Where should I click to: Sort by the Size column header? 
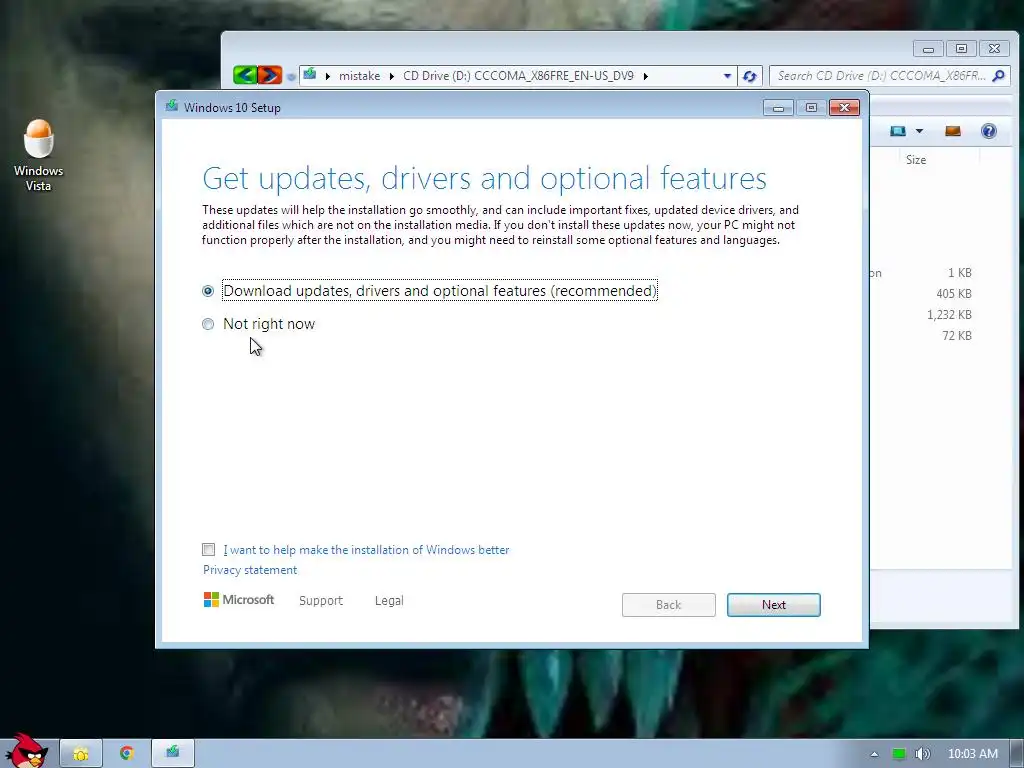916,160
